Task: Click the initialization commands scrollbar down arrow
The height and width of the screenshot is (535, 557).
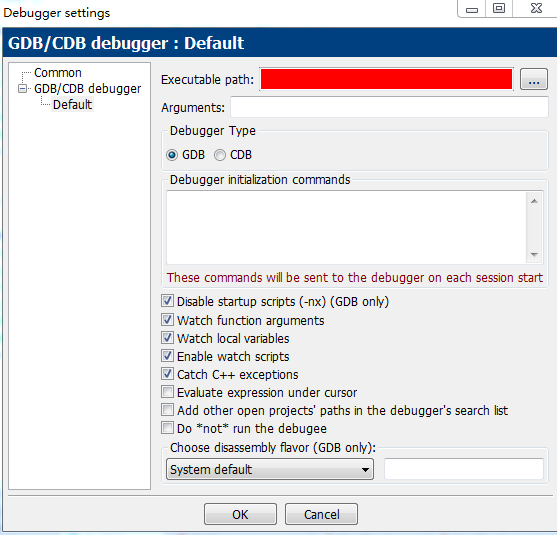Action: tap(534, 255)
